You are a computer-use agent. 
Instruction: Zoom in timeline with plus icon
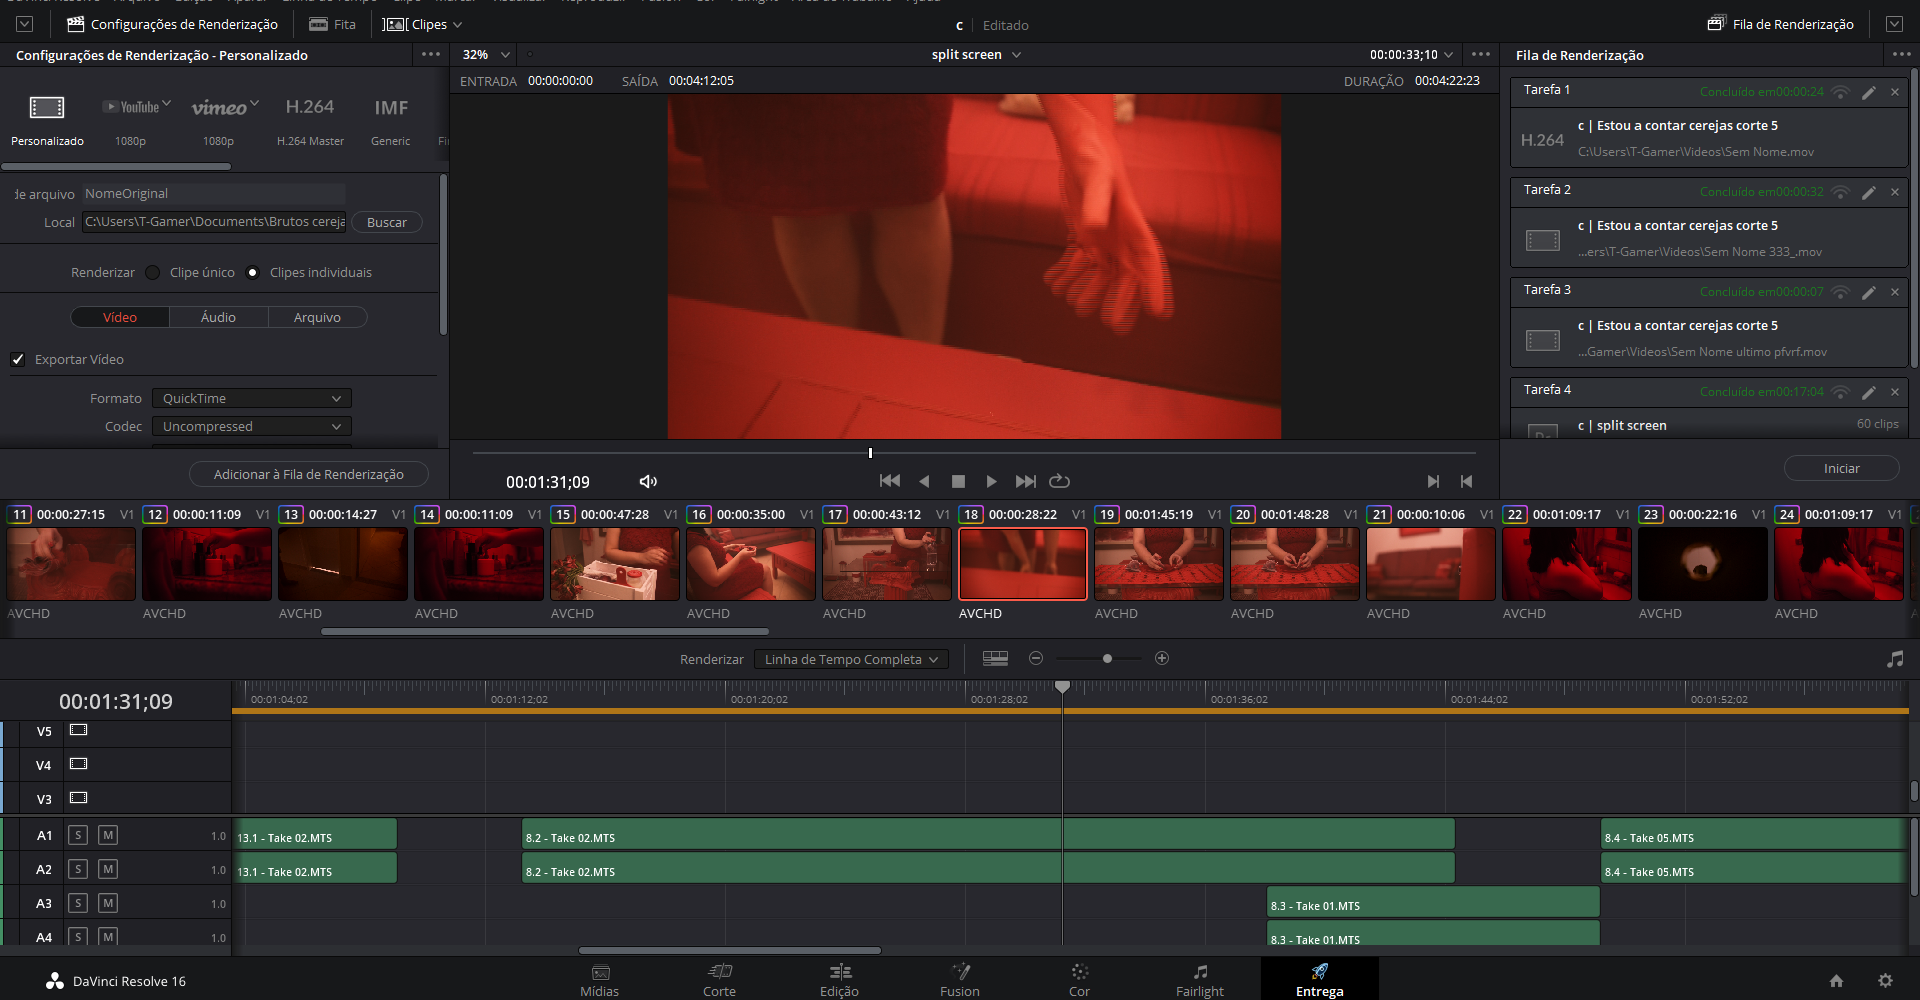[1162, 658]
